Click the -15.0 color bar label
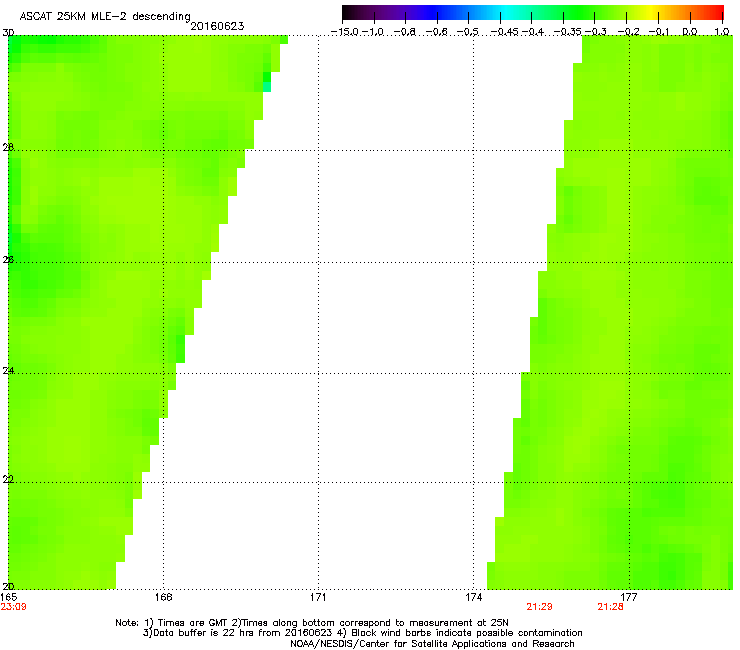740x650 pixels. (x=345, y=32)
